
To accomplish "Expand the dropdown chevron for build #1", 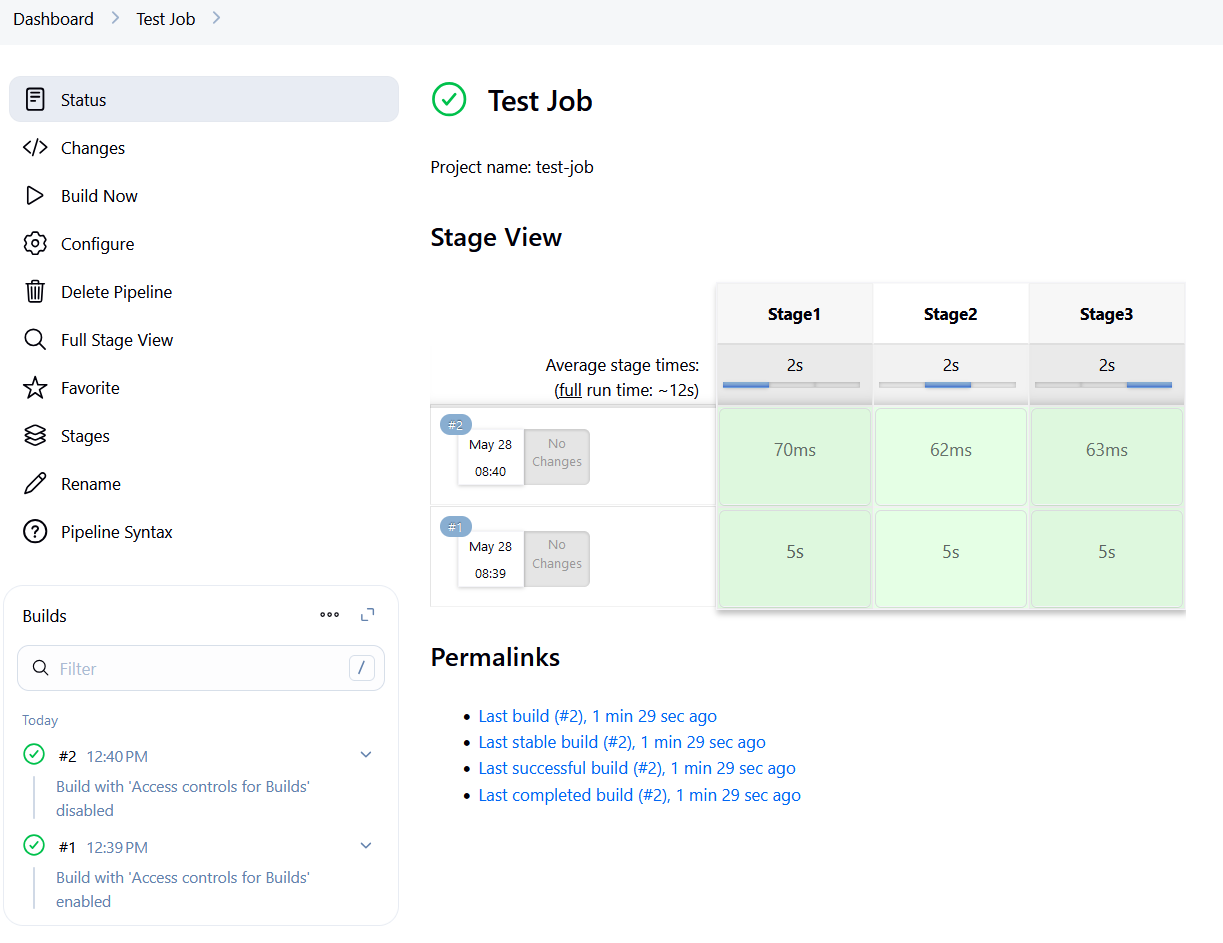I will coord(366,846).
